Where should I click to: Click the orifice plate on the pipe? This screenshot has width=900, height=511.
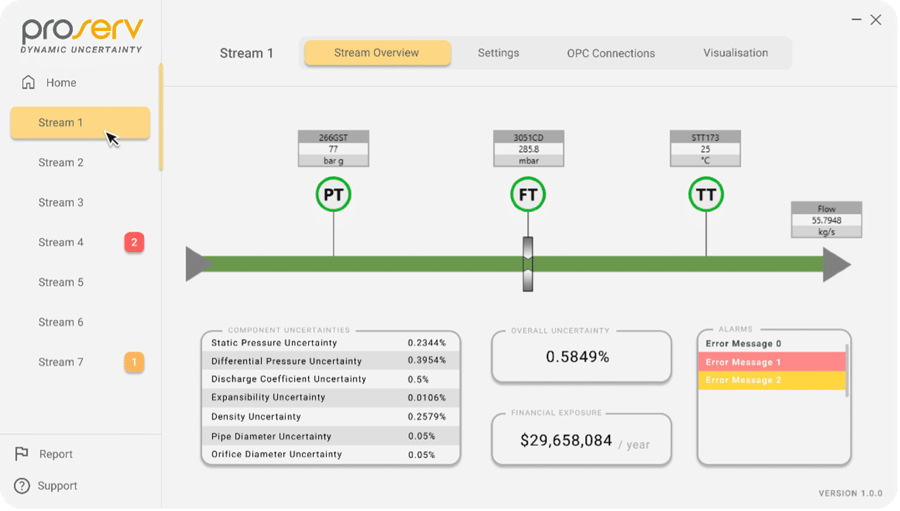528,264
